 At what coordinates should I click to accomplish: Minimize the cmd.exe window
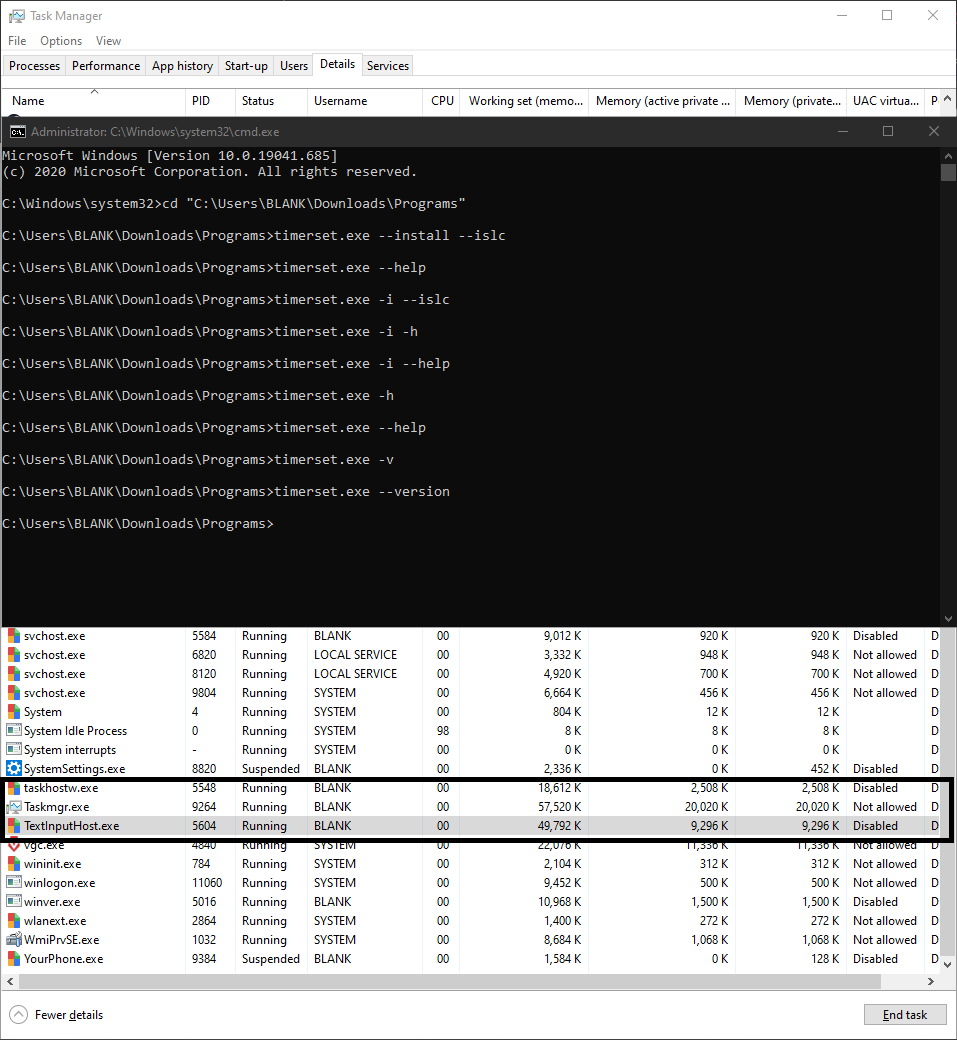(x=843, y=131)
